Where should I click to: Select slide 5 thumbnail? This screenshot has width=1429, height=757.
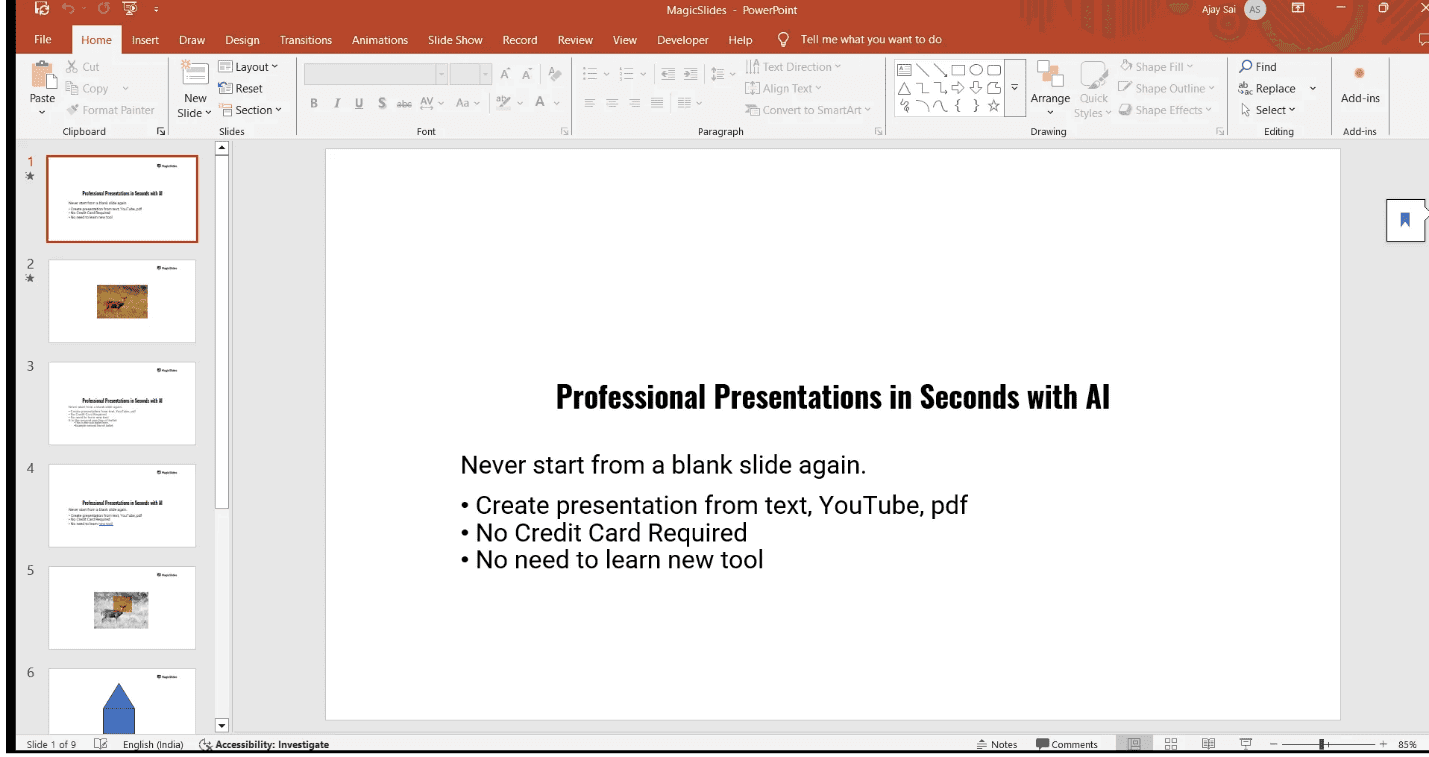(122, 608)
